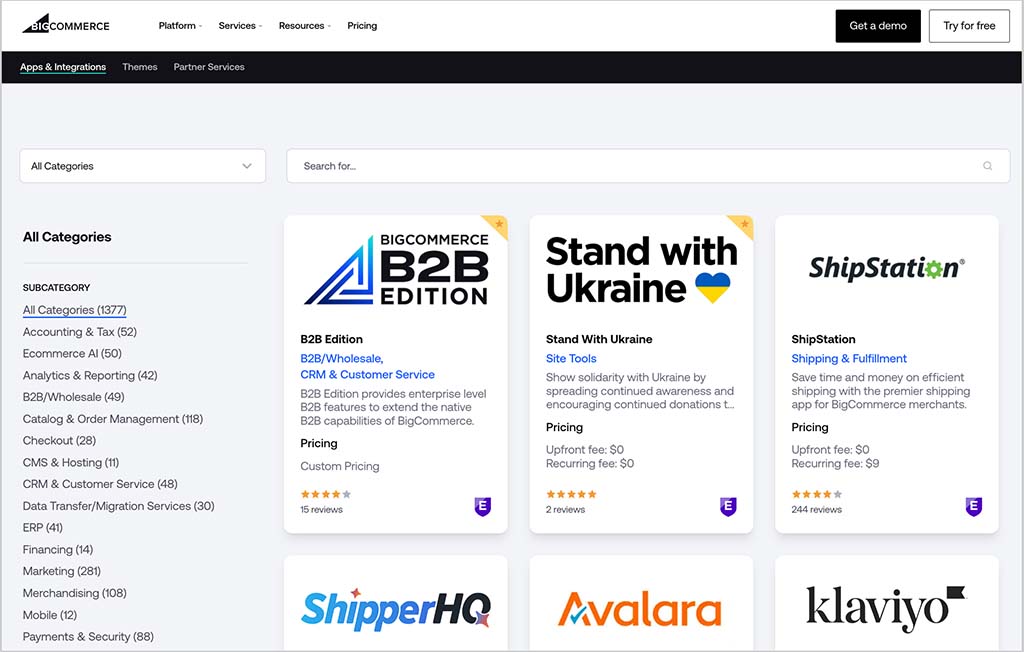The image size is (1024, 652).
Task: Click the Recurring fee: $9 text
Action: (835, 464)
